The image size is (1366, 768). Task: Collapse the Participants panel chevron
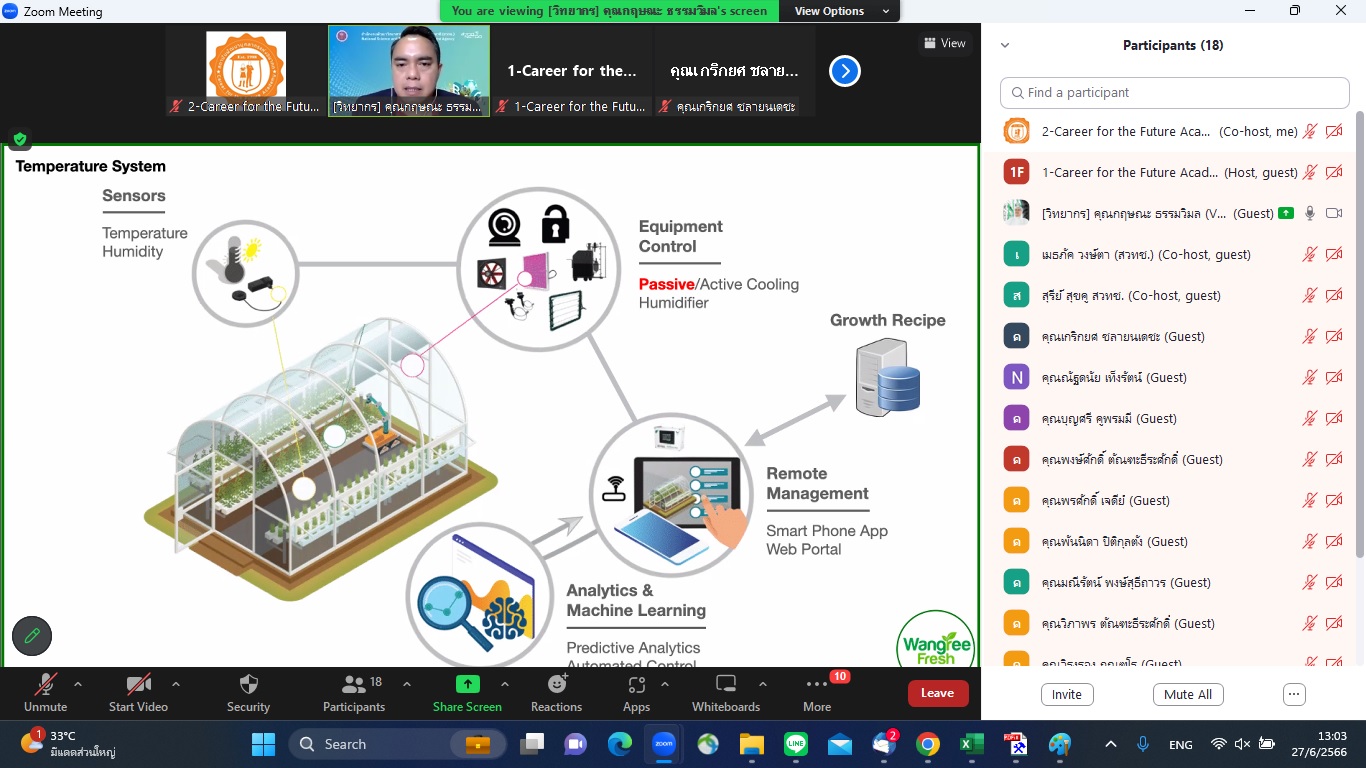1005,45
